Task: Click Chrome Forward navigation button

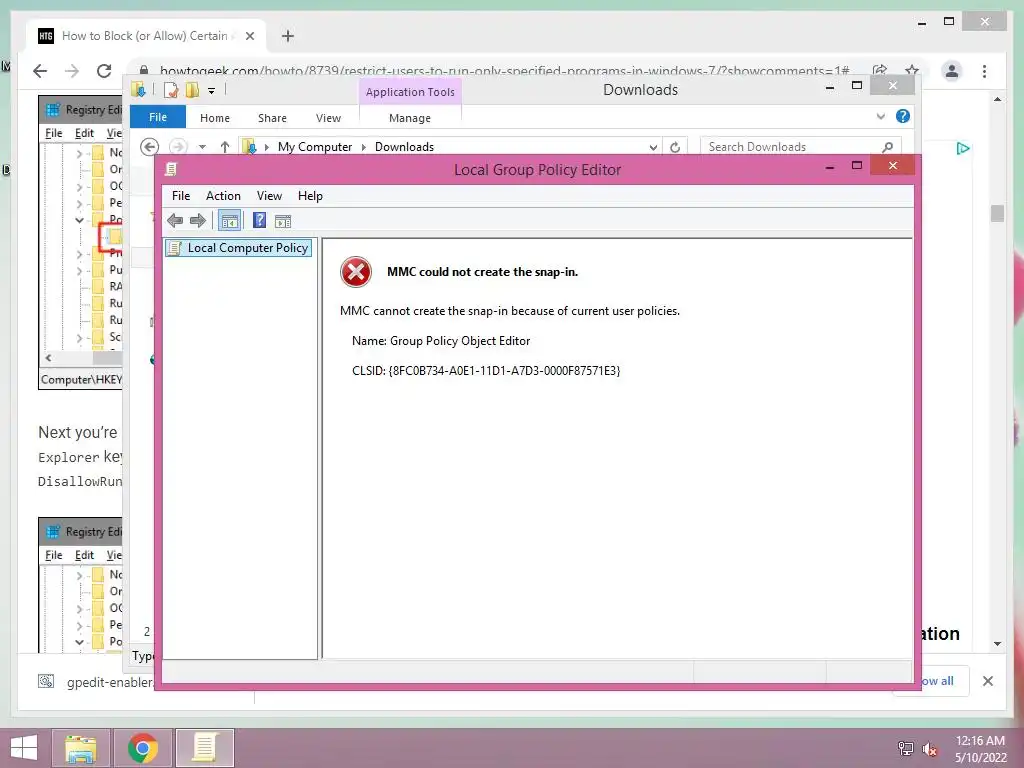Action: pyautogui.click(x=72, y=71)
